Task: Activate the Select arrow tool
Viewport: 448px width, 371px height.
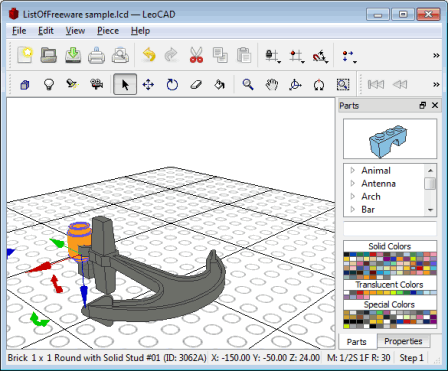Action: [x=125, y=85]
